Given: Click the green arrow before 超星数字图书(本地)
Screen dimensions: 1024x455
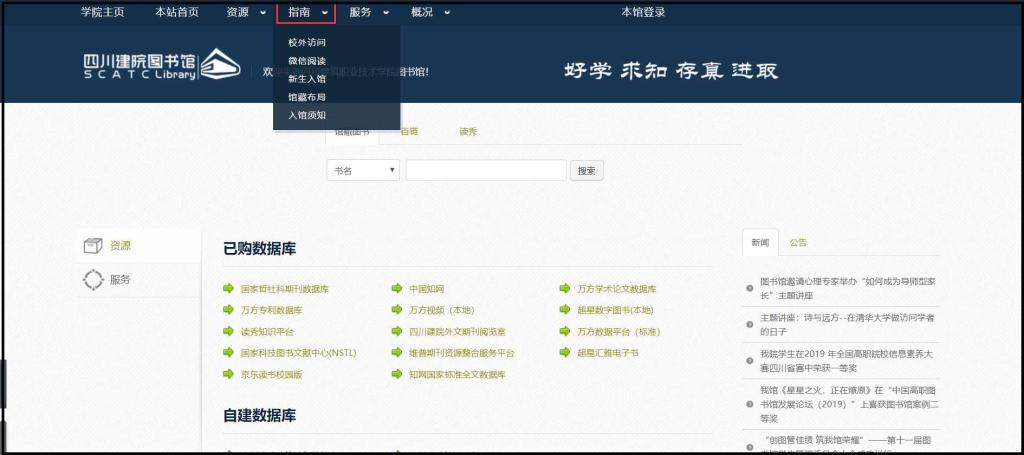Looking at the screenshot, I should click(565, 310).
